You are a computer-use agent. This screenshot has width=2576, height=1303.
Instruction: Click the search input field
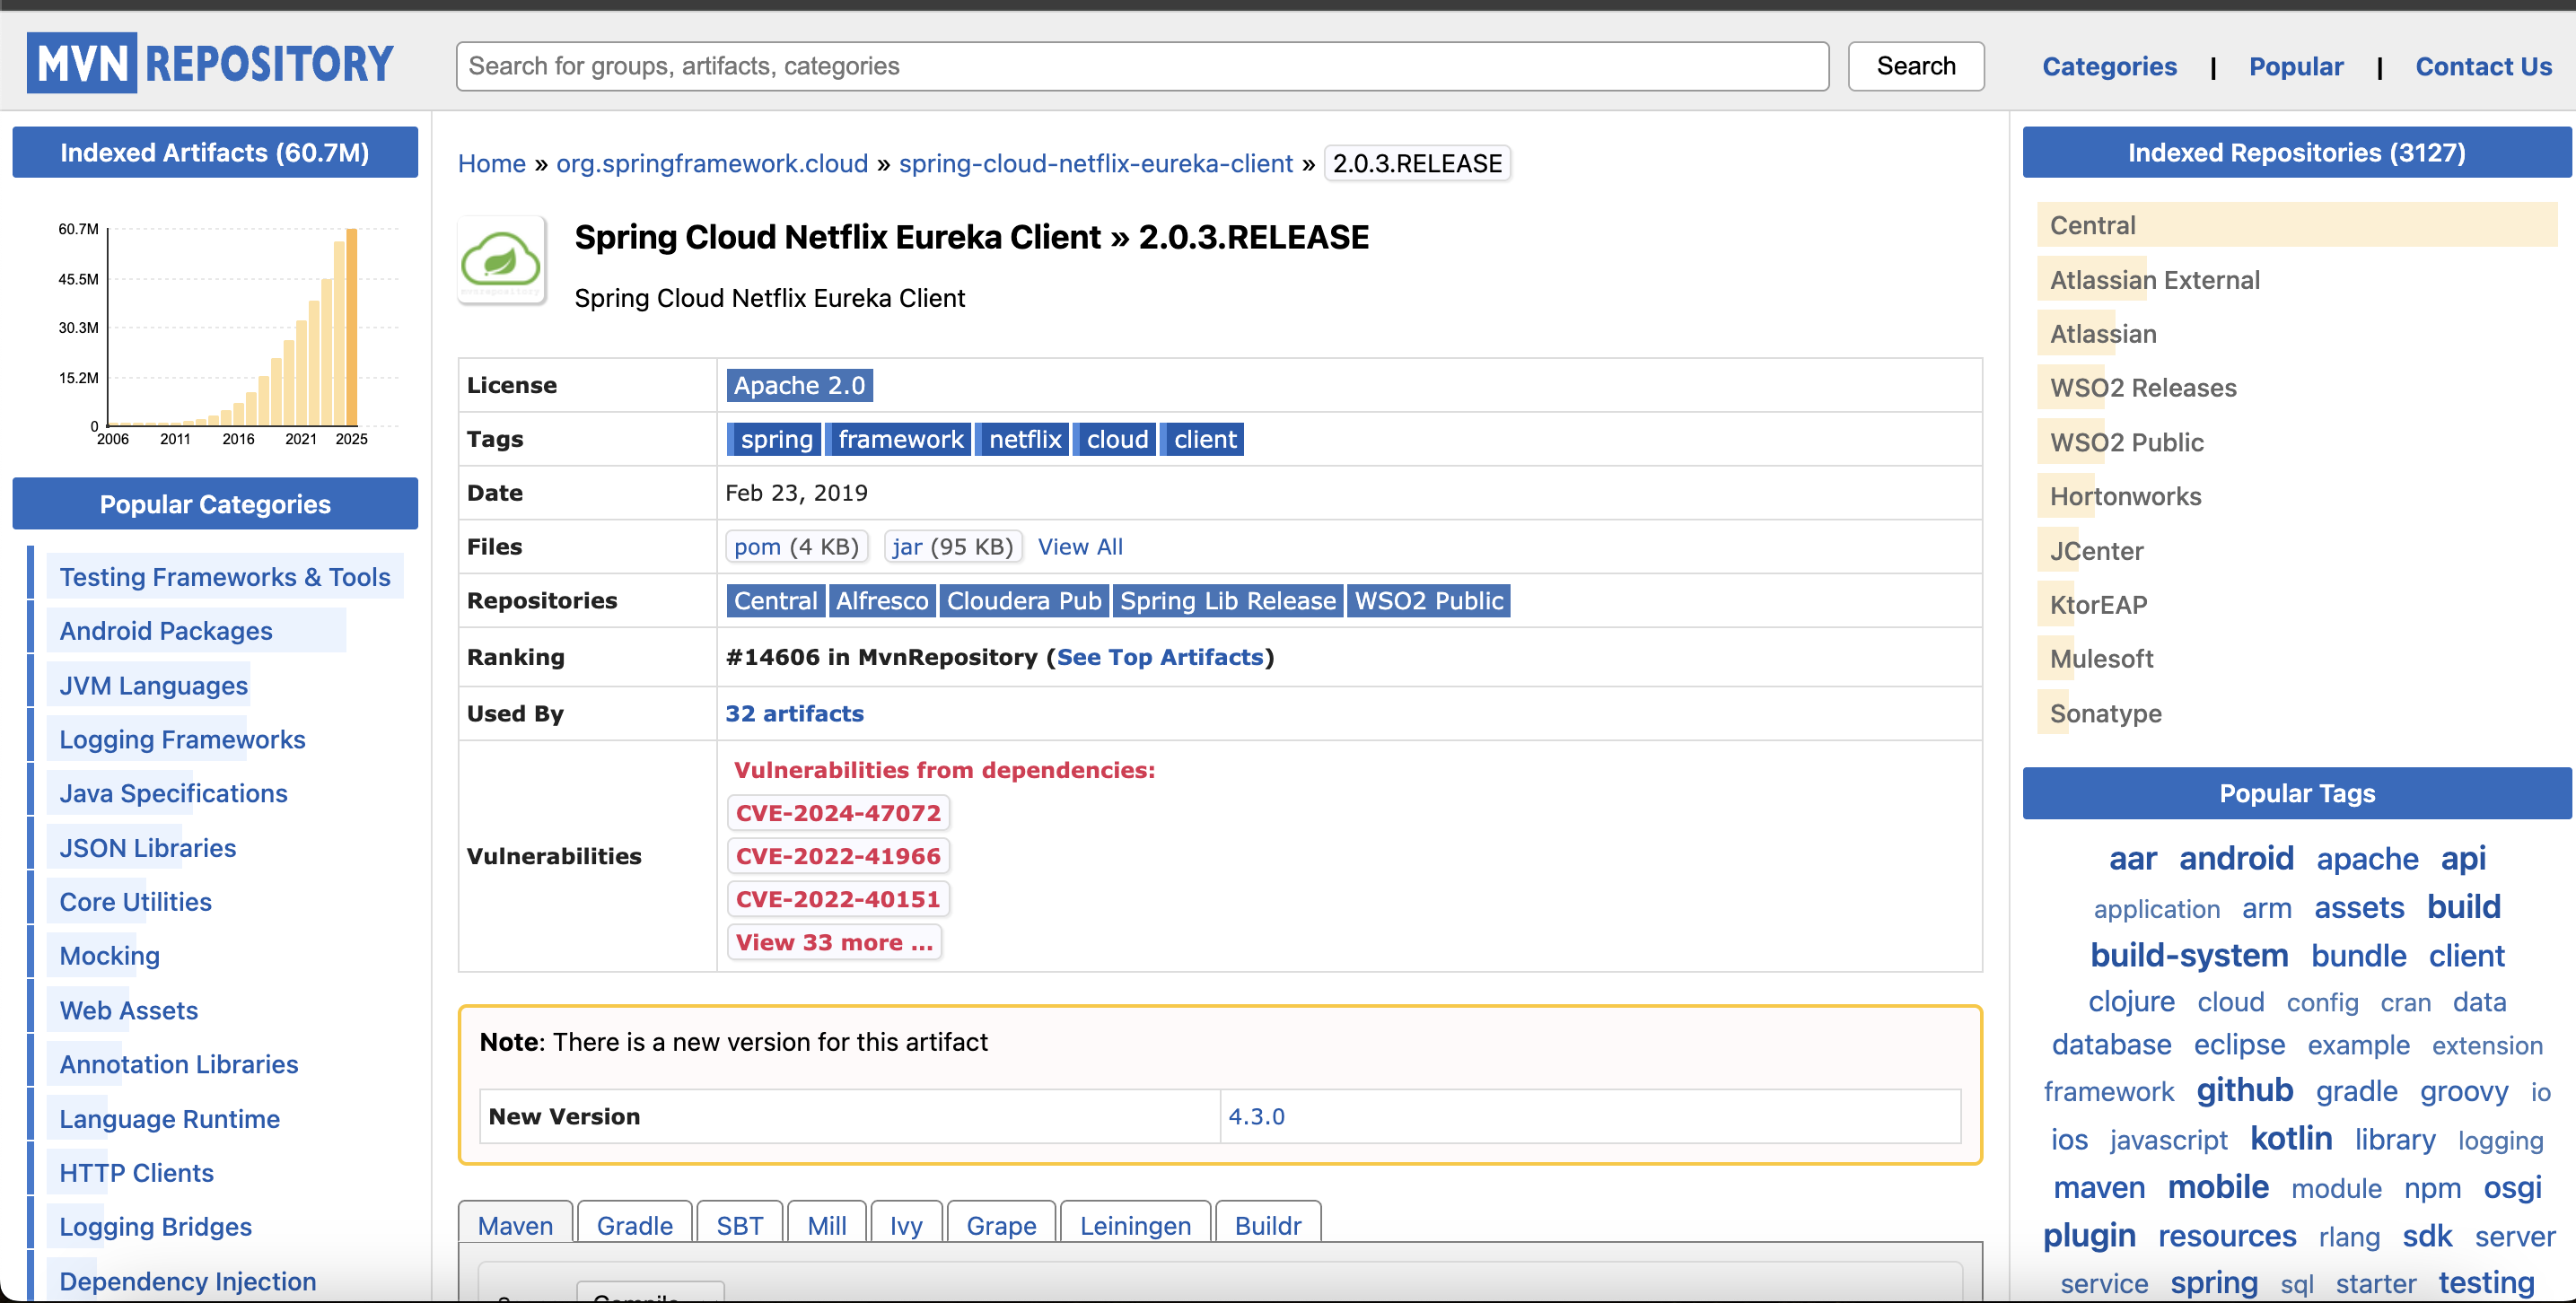pos(1141,66)
